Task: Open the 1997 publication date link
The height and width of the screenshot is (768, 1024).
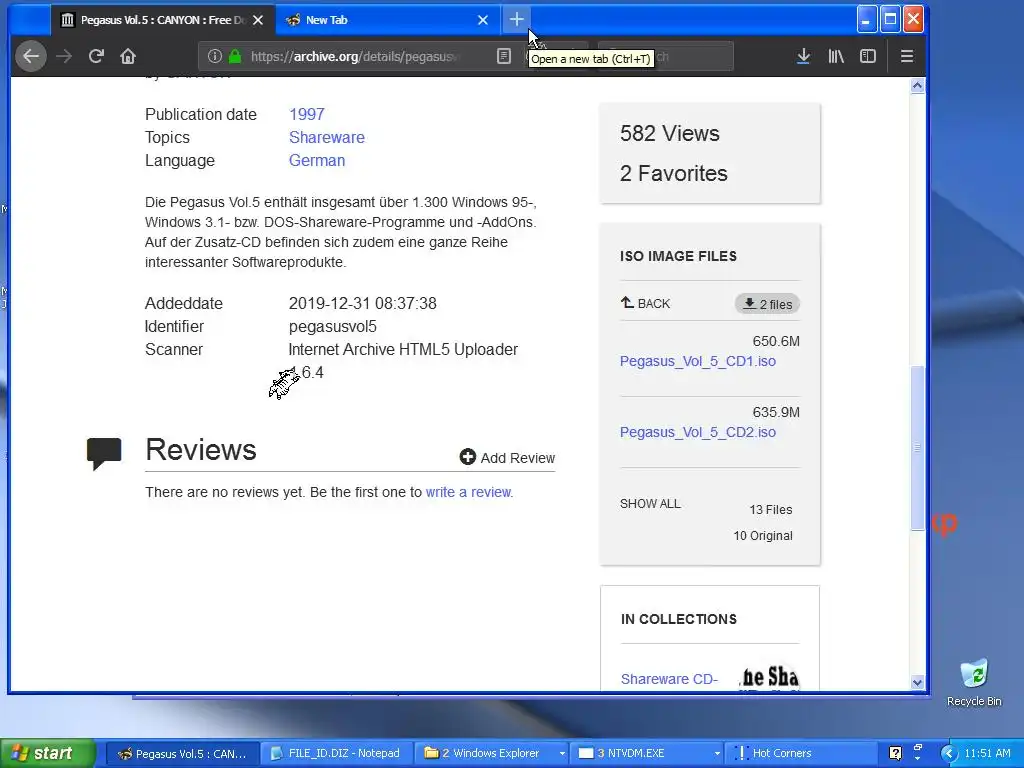Action: 306,114
